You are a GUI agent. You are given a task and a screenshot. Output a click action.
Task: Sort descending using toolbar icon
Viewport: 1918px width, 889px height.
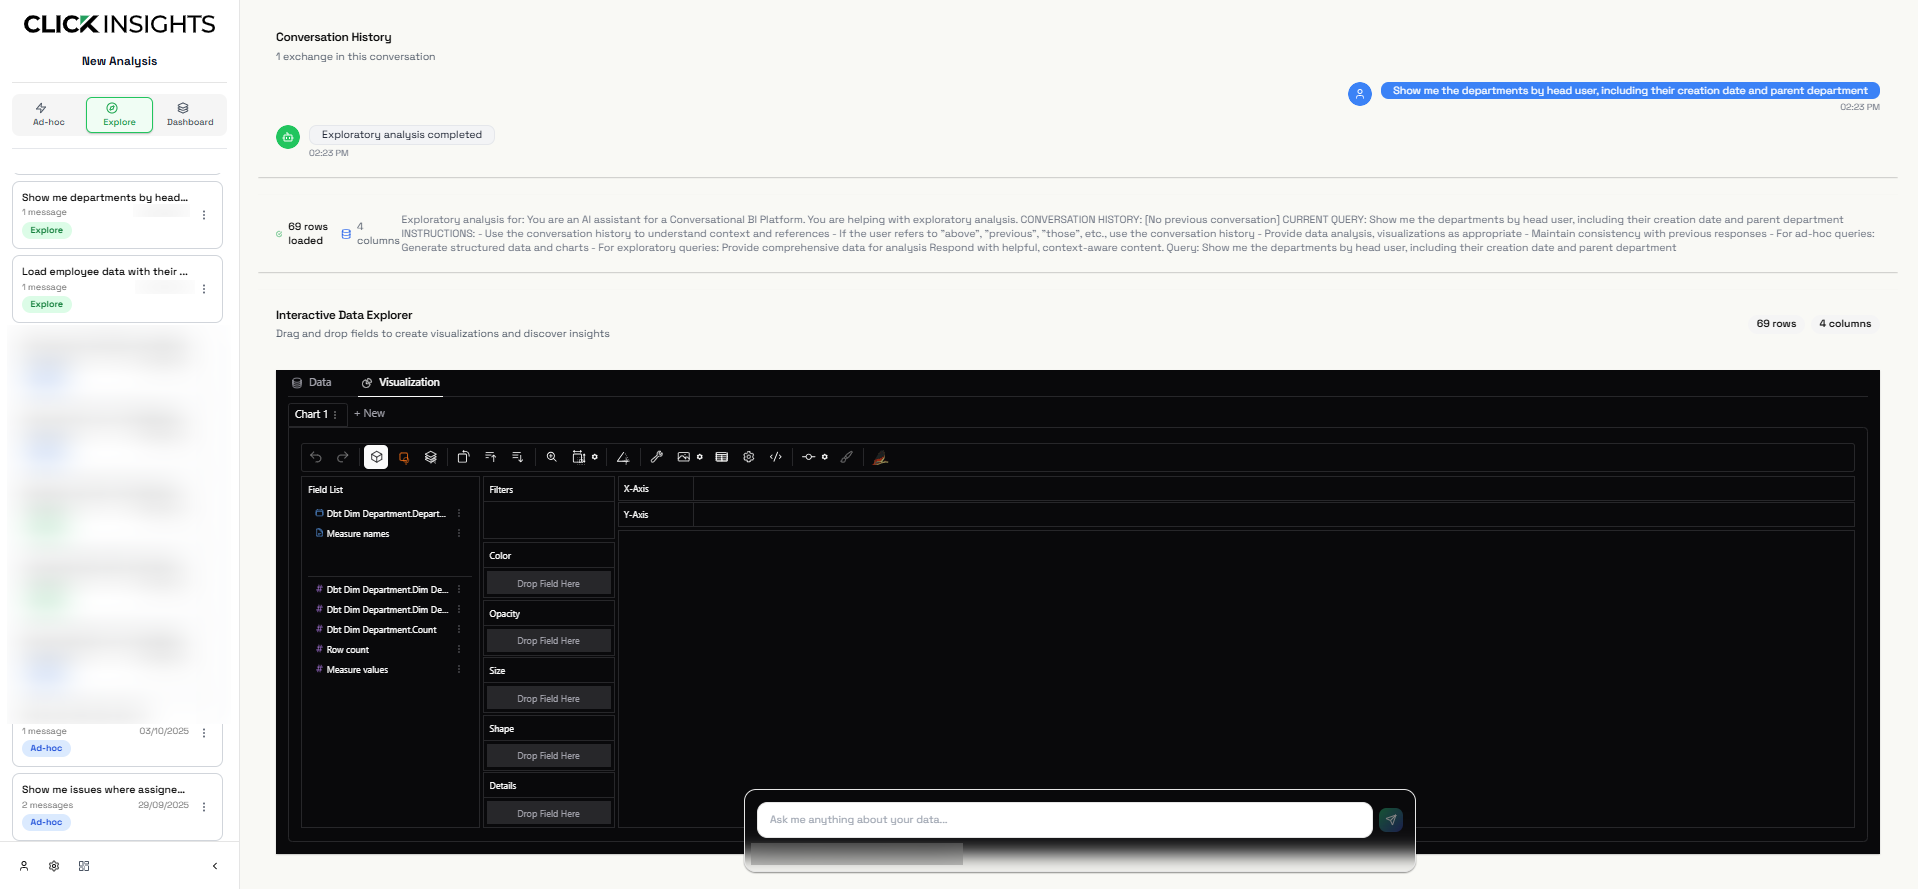click(x=518, y=457)
